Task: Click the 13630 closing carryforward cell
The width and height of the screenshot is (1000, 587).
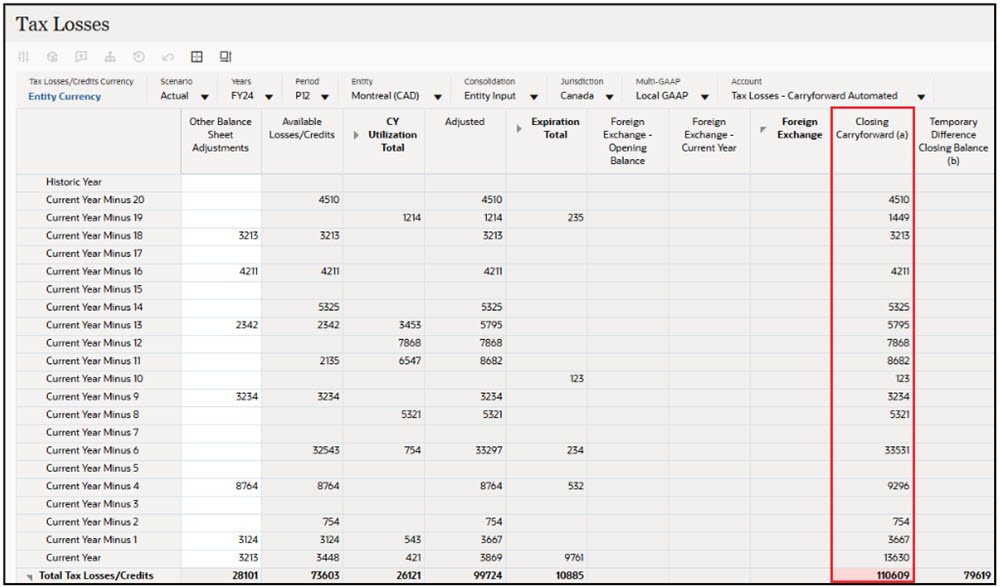Action: [x=873, y=557]
